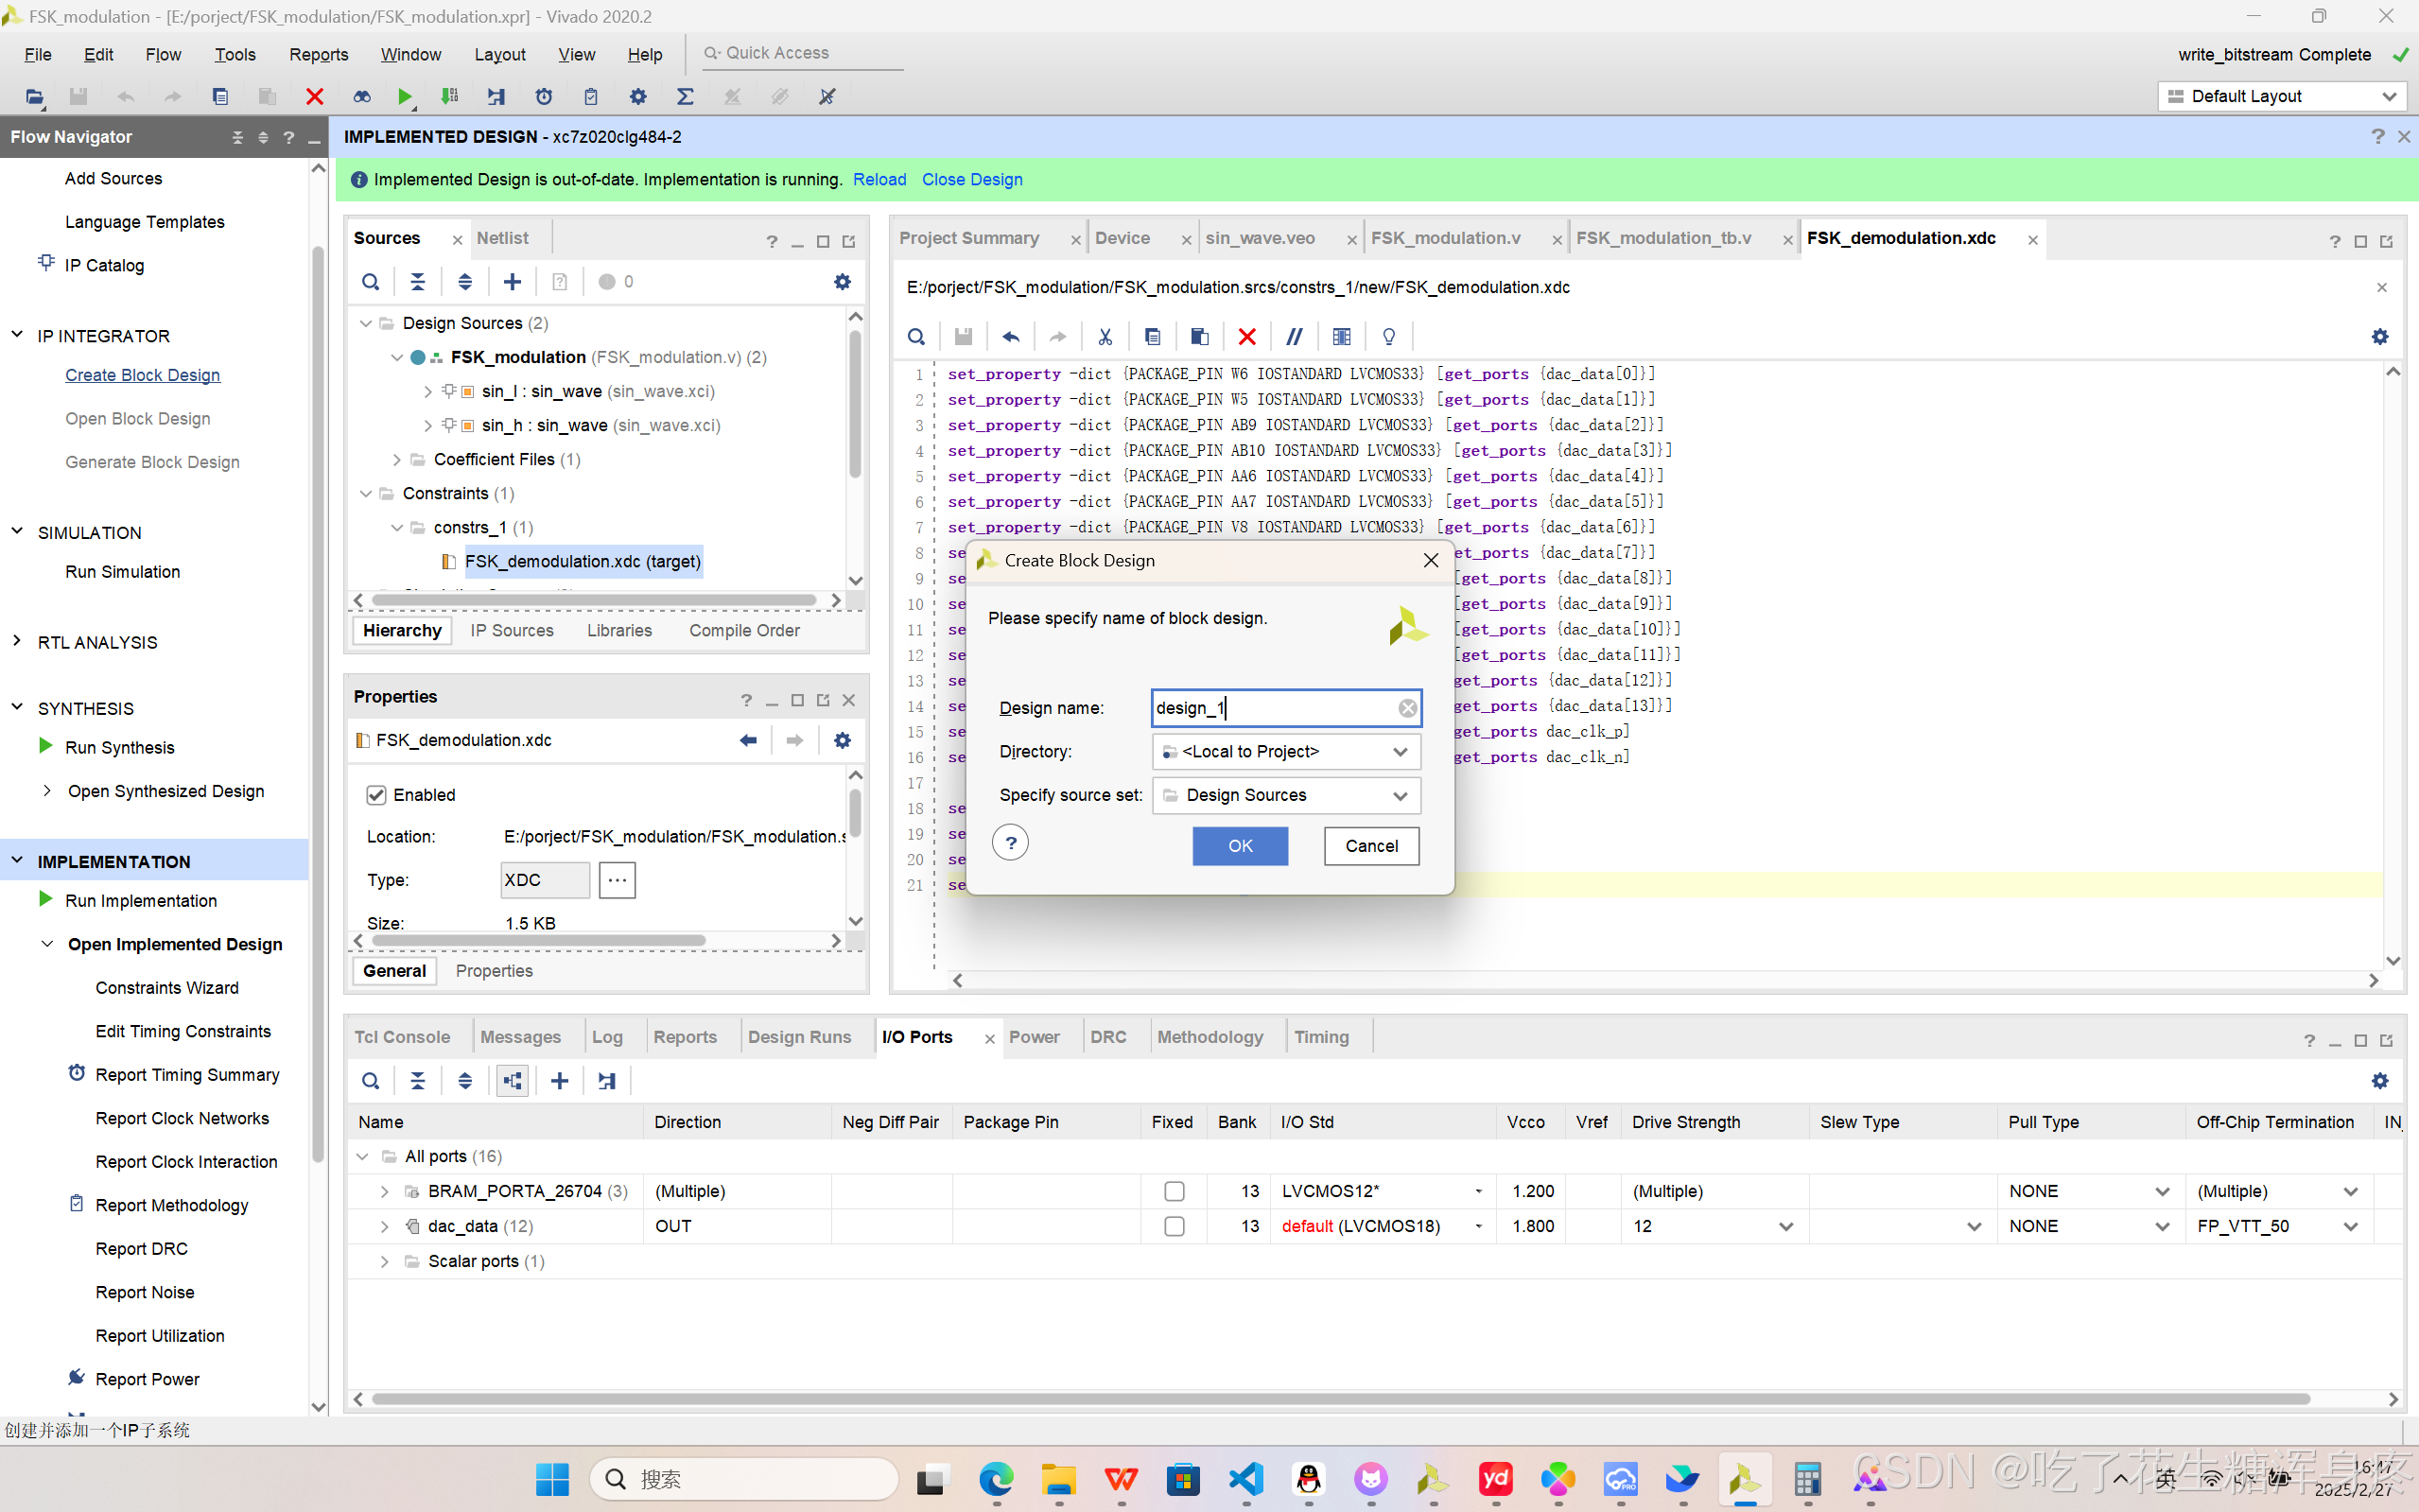Expand the Coefficient Files folder
This screenshot has height=1512, width=2419.
(397, 459)
